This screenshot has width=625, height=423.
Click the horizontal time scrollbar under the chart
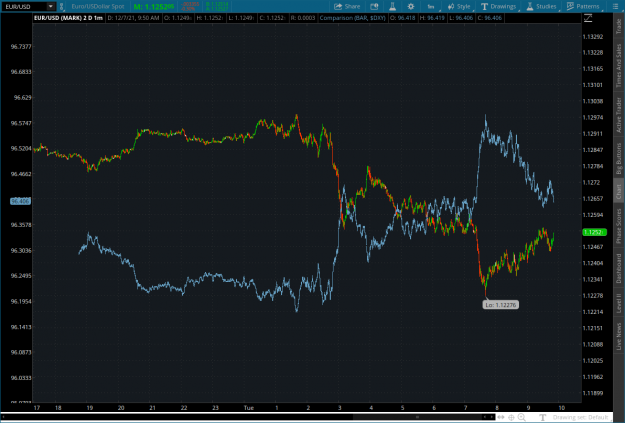coord(247,417)
